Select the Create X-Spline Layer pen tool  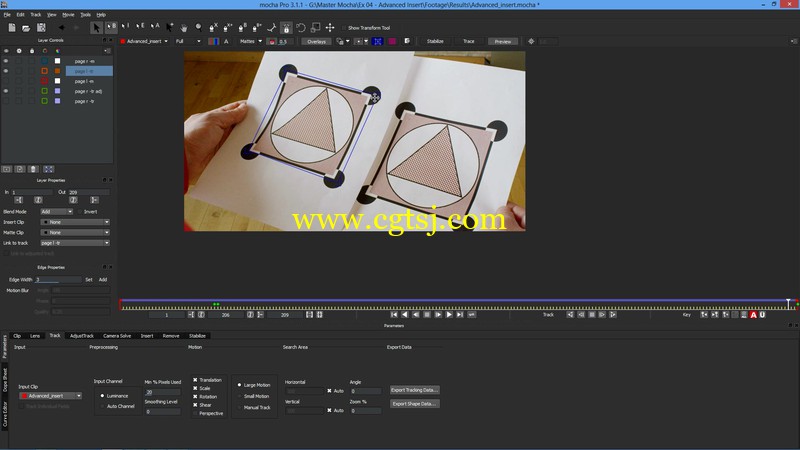(213, 28)
